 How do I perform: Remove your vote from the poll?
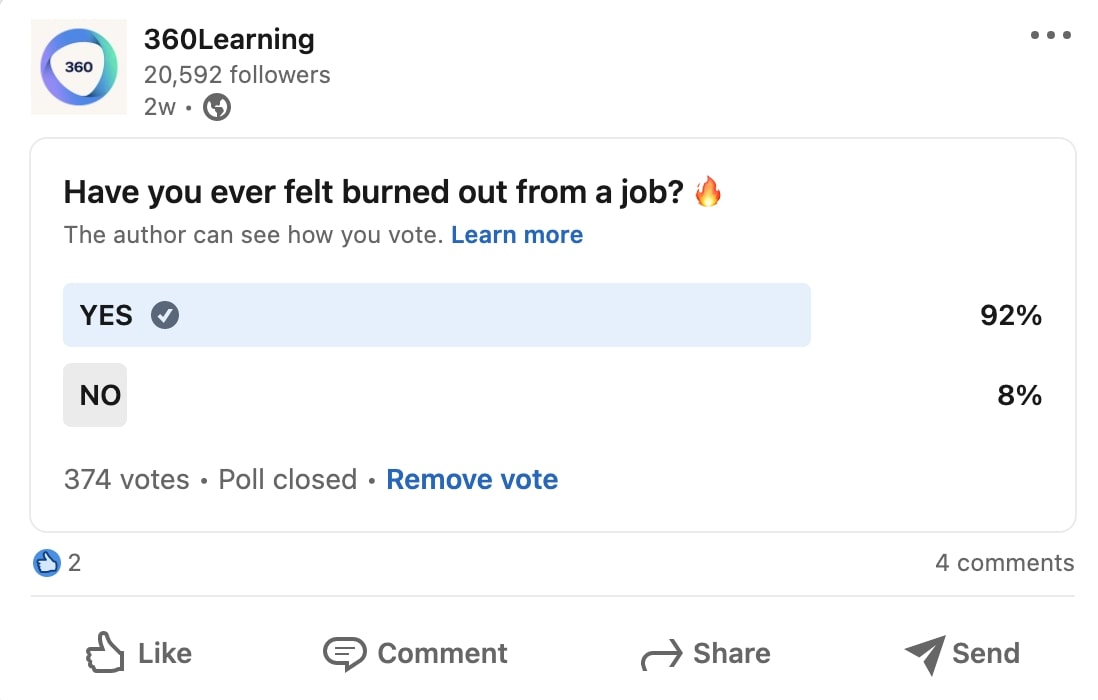(471, 479)
